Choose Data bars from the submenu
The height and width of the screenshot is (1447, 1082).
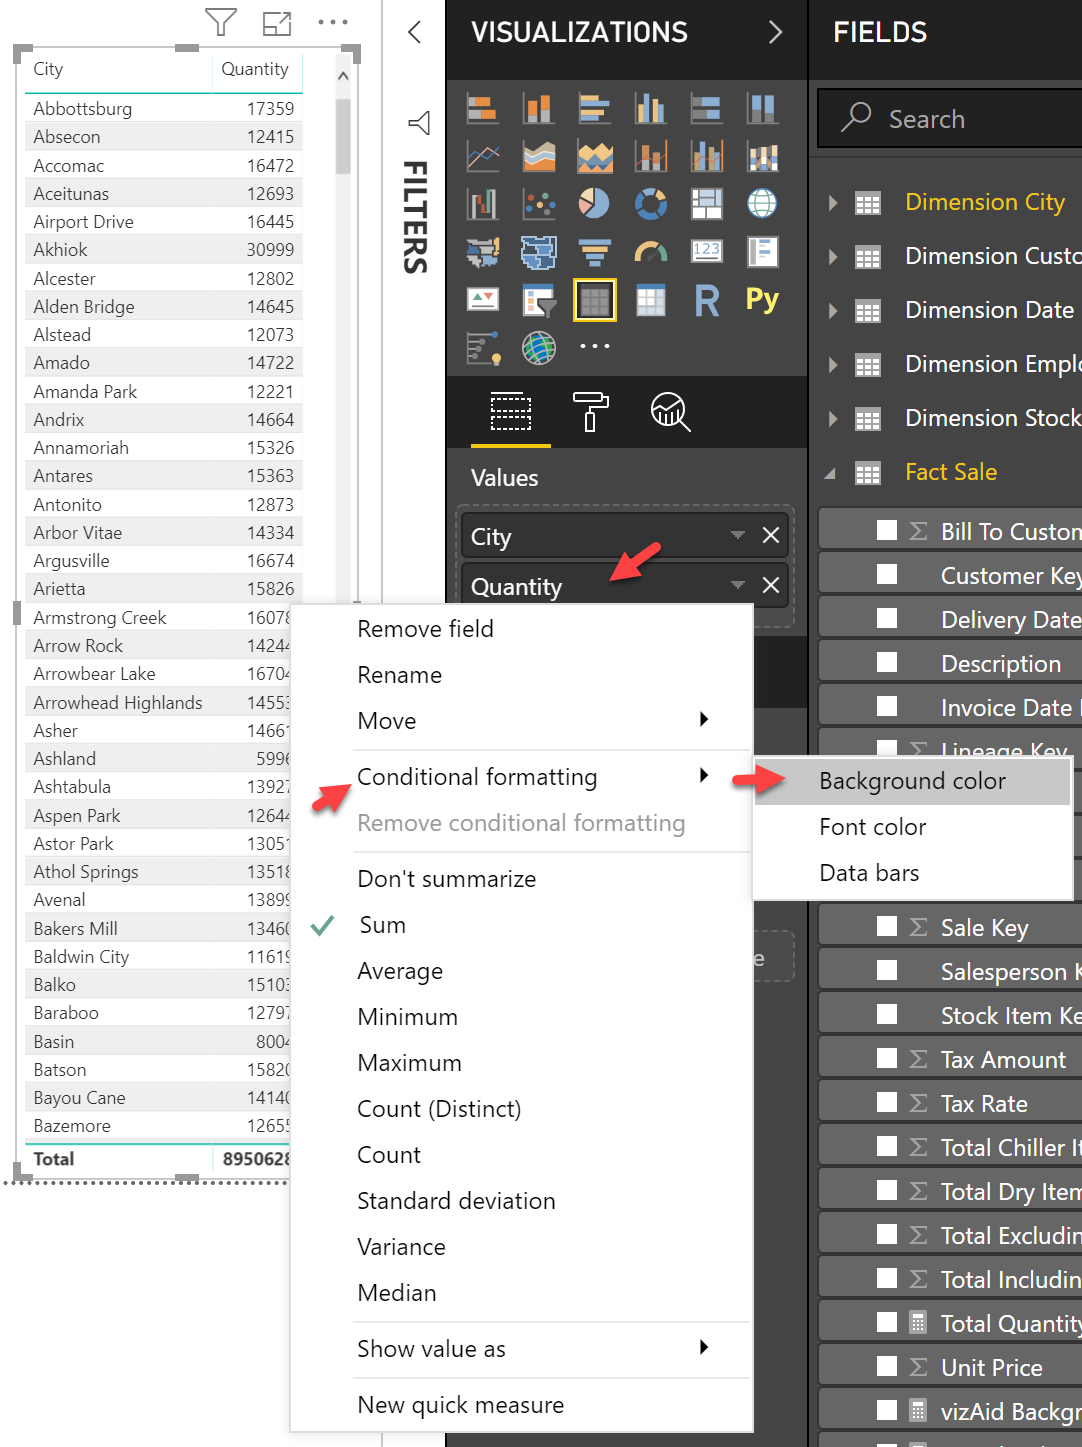tap(912, 873)
